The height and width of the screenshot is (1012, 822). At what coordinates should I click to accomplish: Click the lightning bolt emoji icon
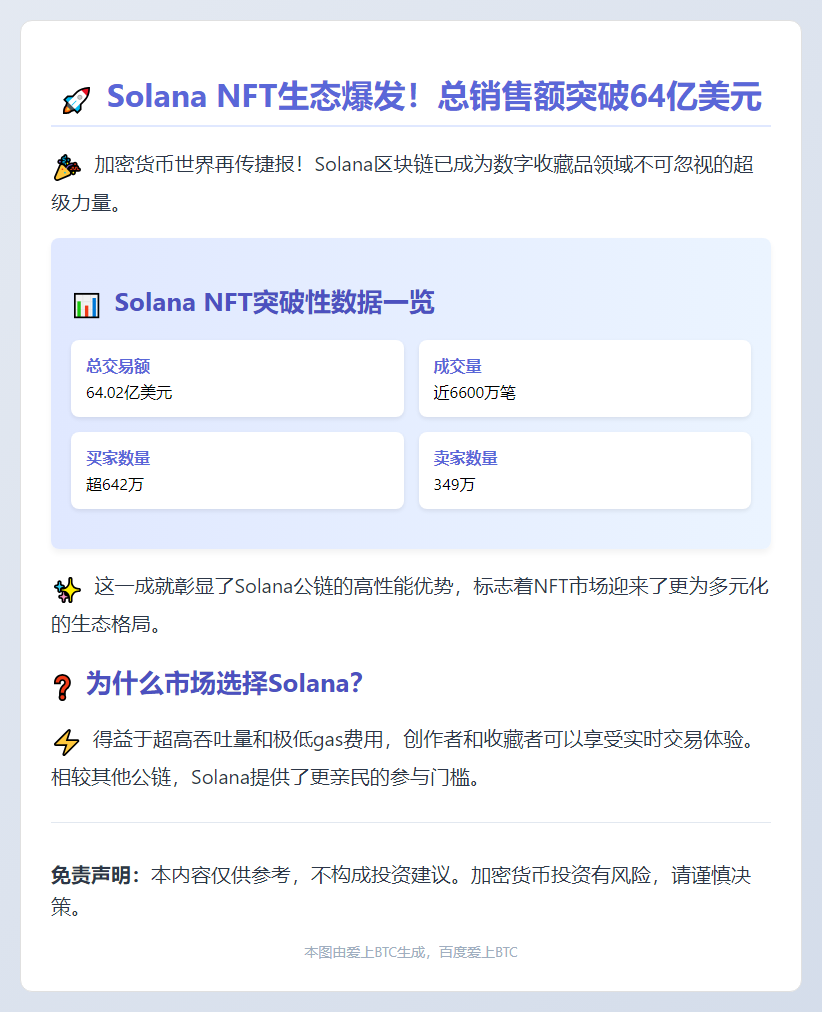pyautogui.click(x=66, y=742)
